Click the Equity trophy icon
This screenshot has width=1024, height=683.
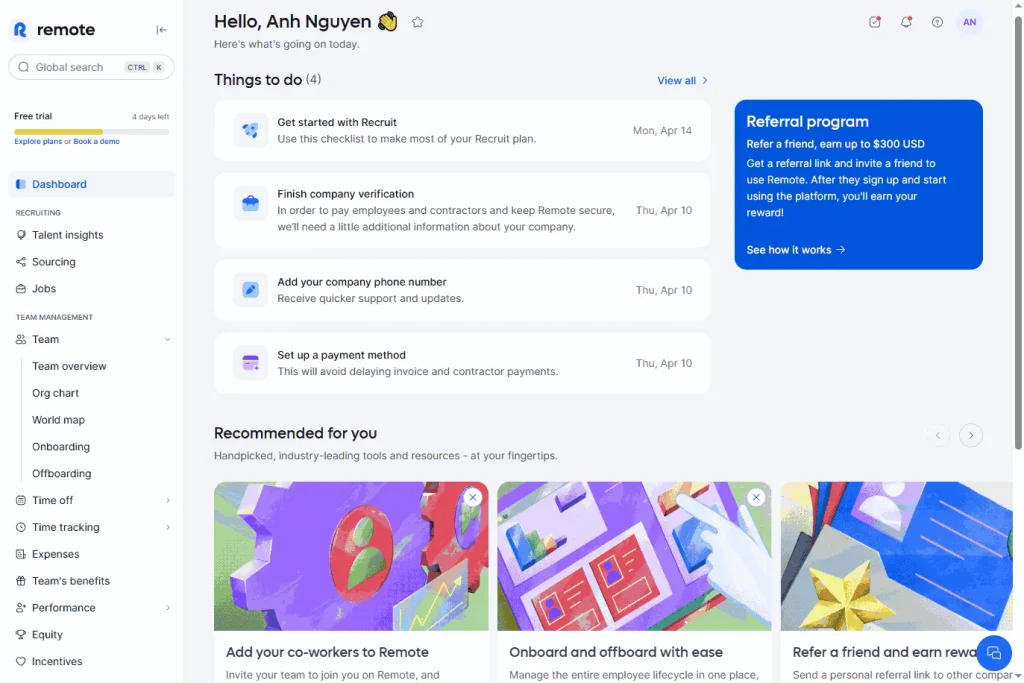pyautogui.click(x=21, y=634)
